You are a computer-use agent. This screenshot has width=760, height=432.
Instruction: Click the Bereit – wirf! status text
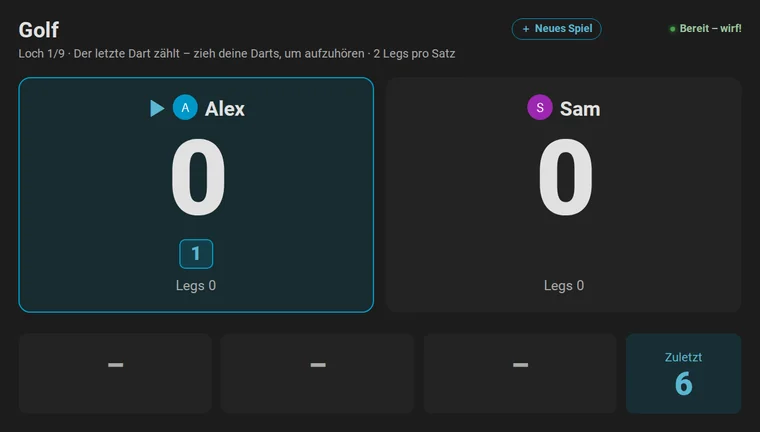[x=710, y=29]
